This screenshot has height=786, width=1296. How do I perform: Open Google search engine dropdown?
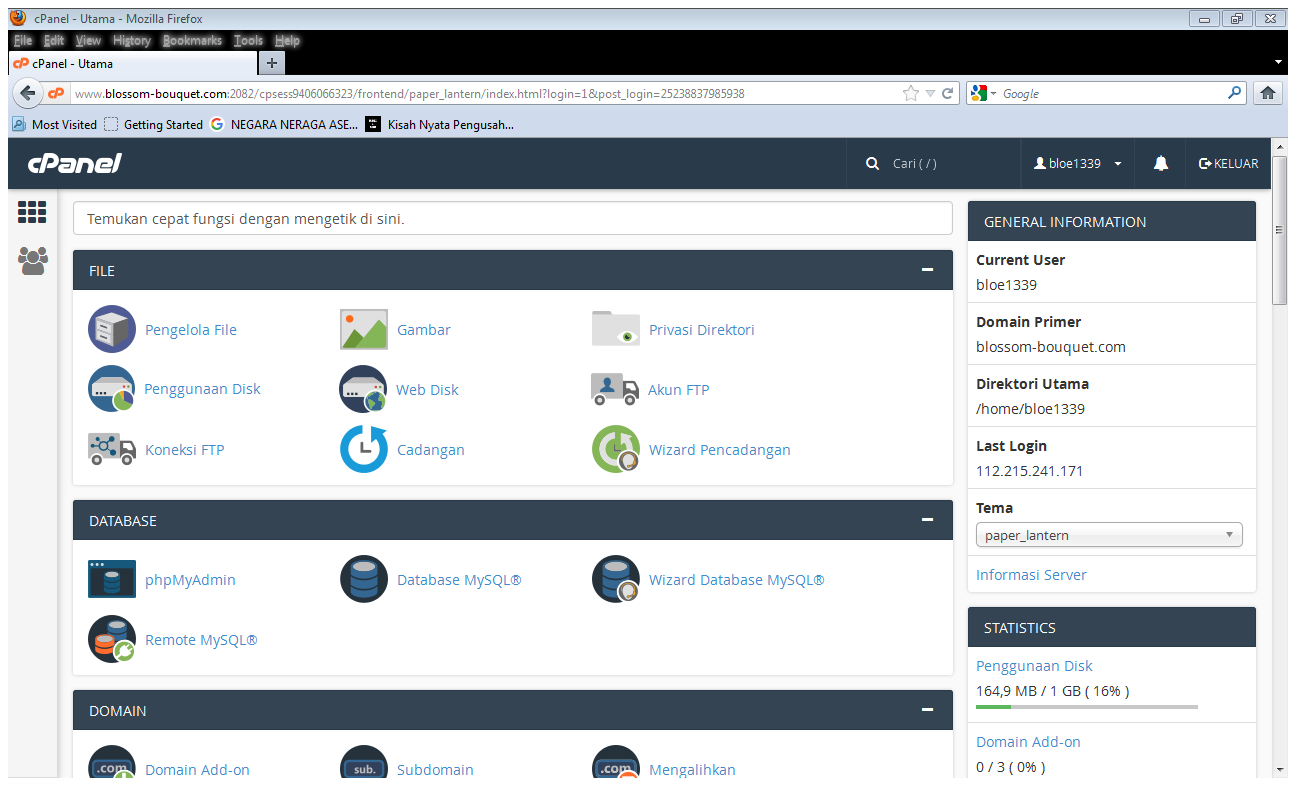click(983, 93)
